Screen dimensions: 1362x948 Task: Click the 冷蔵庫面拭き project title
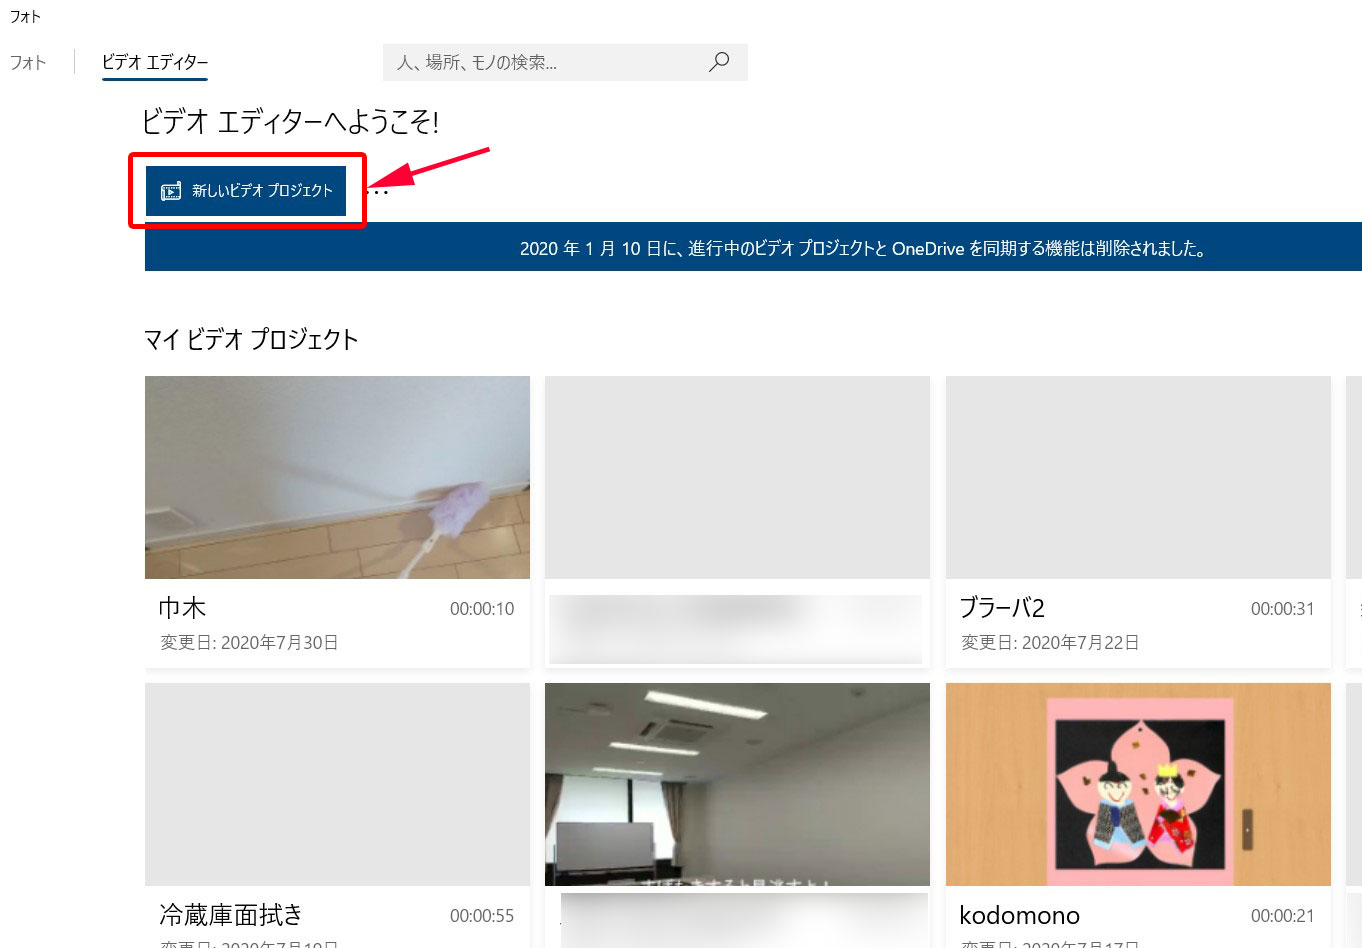[231, 915]
